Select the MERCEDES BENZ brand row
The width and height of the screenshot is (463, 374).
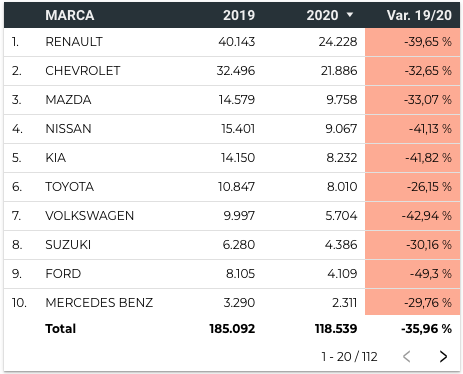(x=232, y=303)
